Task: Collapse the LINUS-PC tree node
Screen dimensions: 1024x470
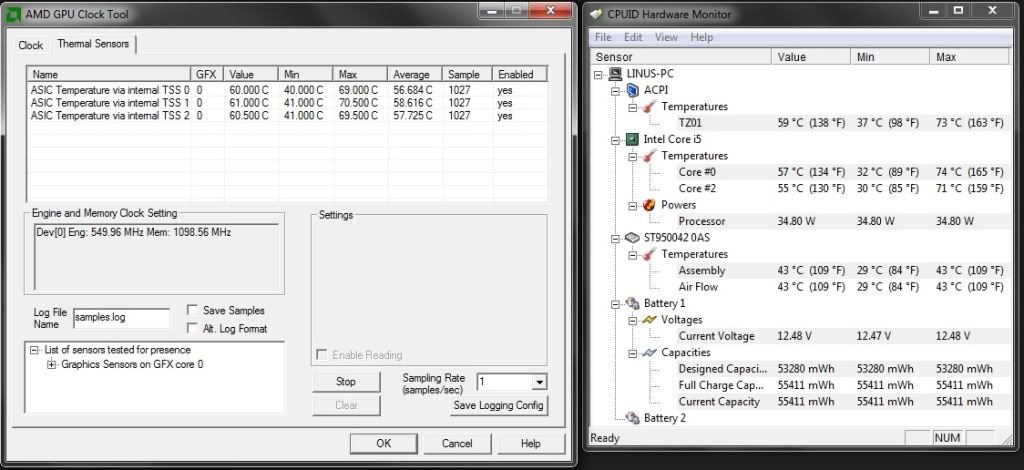Action: 598,74
